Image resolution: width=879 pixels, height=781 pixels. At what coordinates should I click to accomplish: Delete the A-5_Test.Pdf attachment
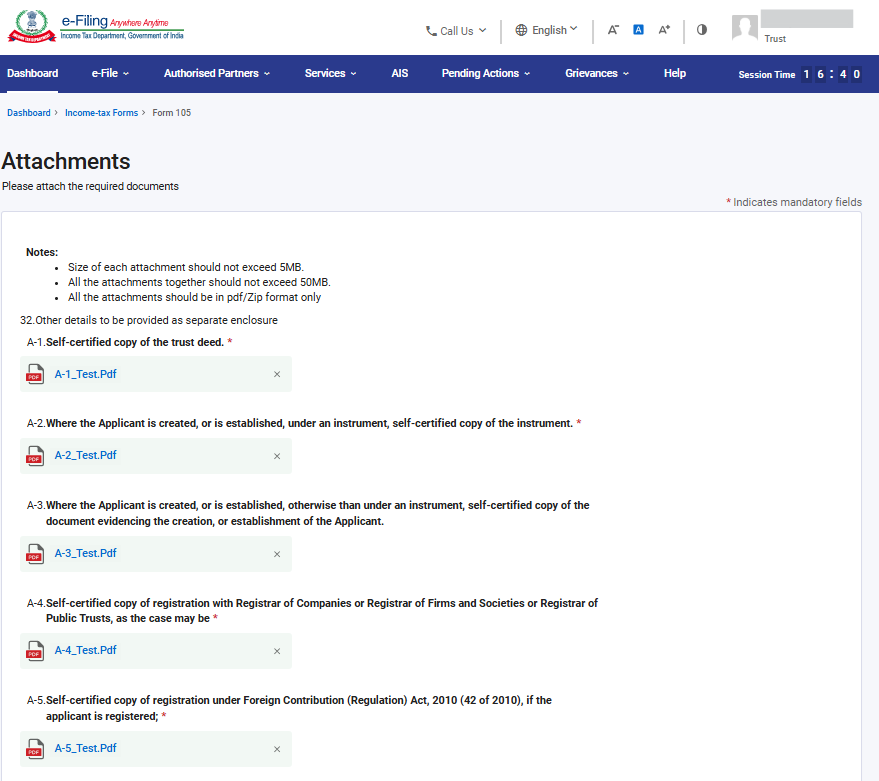tap(277, 749)
